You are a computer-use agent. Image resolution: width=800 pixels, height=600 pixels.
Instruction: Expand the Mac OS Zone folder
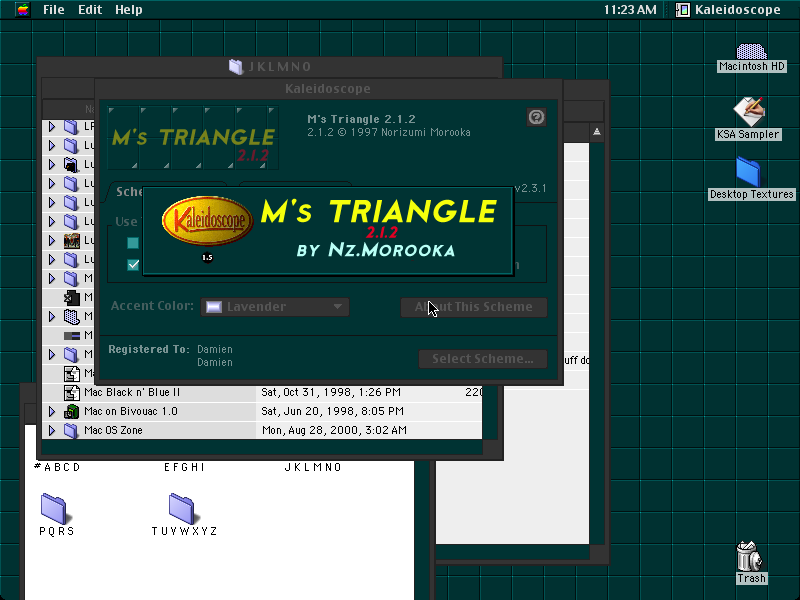click(x=52, y=430)
